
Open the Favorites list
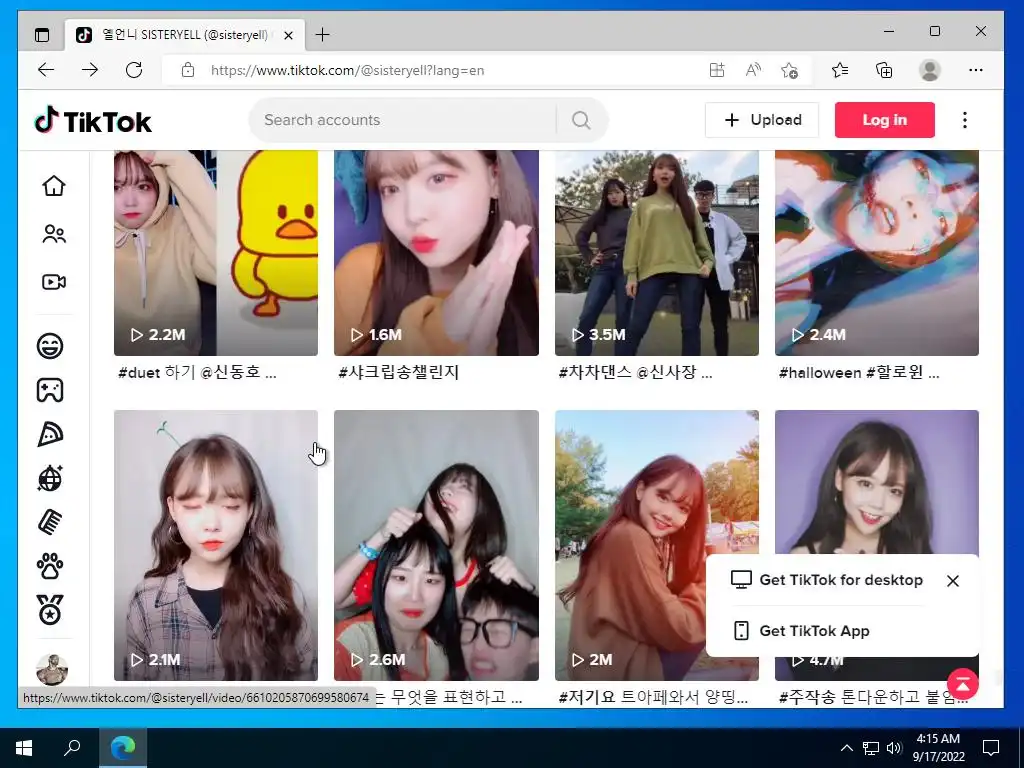click(840, 70)
